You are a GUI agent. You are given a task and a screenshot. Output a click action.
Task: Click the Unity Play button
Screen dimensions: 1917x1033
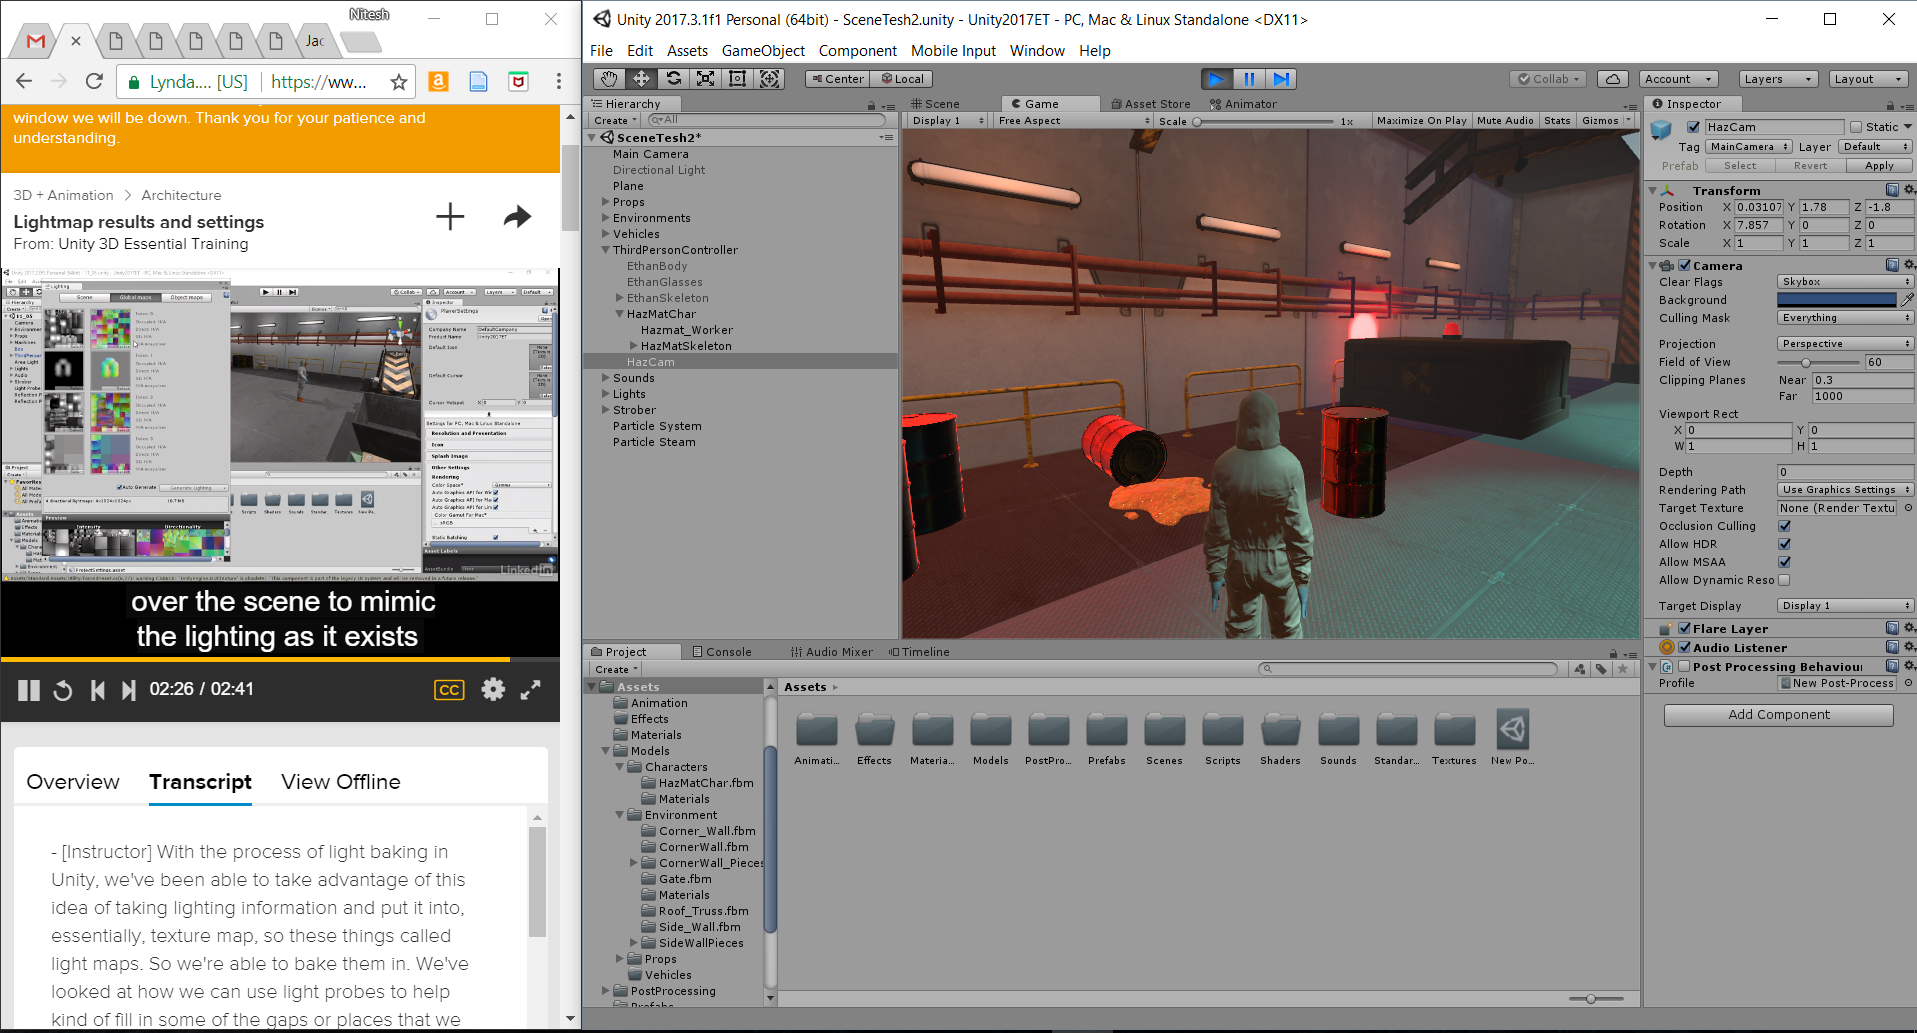1216,79
